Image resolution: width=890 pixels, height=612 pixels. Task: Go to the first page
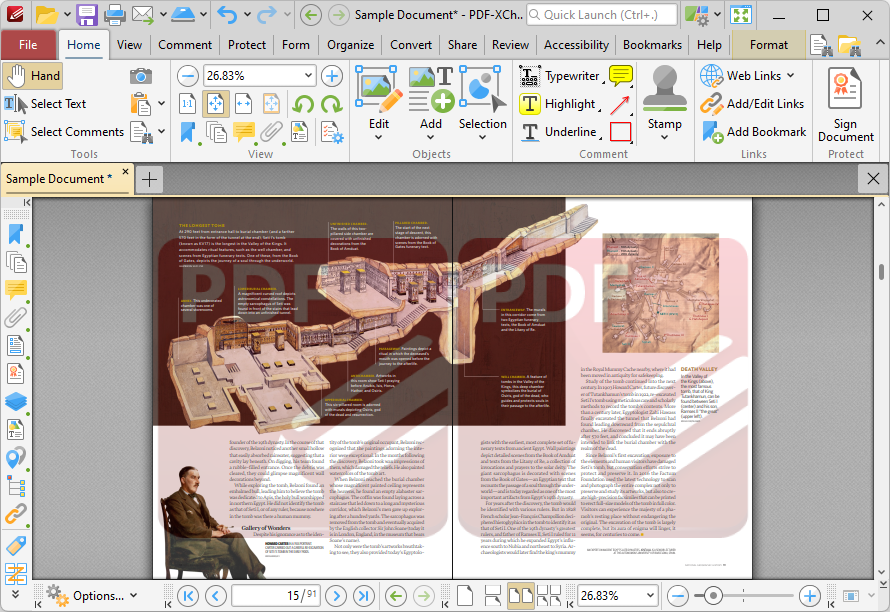(x=188, y=596)
